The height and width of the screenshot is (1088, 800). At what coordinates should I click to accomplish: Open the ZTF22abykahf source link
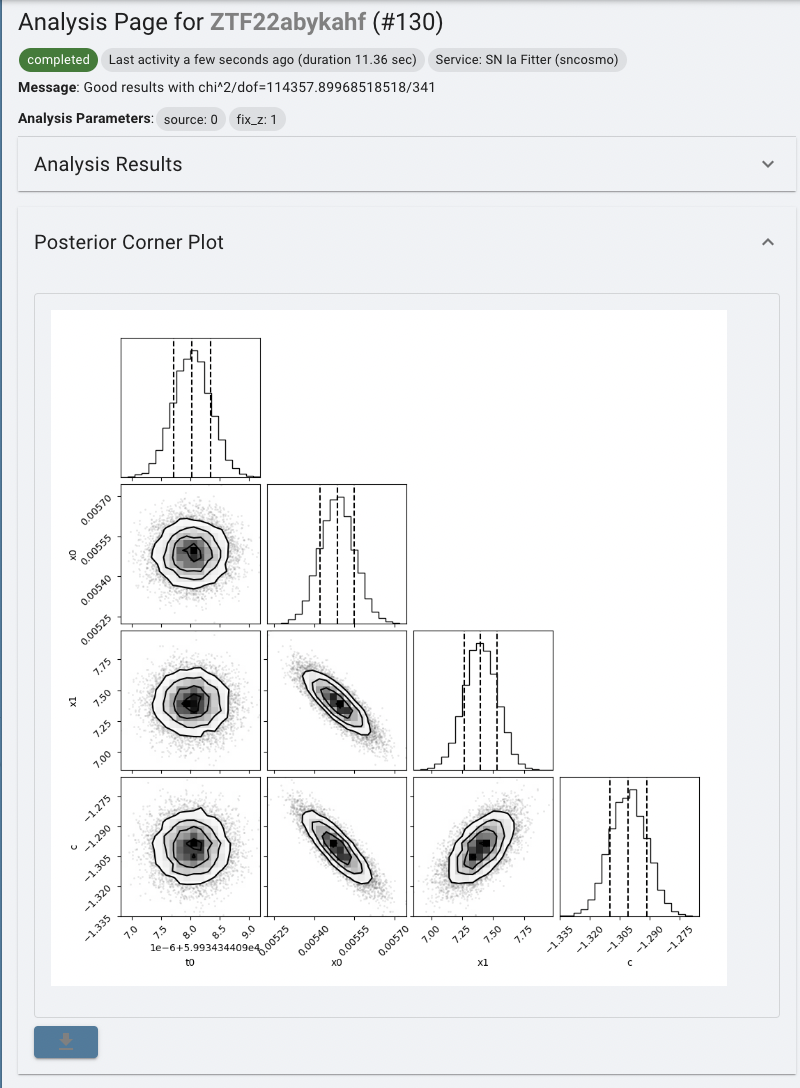tap(288, 21)
